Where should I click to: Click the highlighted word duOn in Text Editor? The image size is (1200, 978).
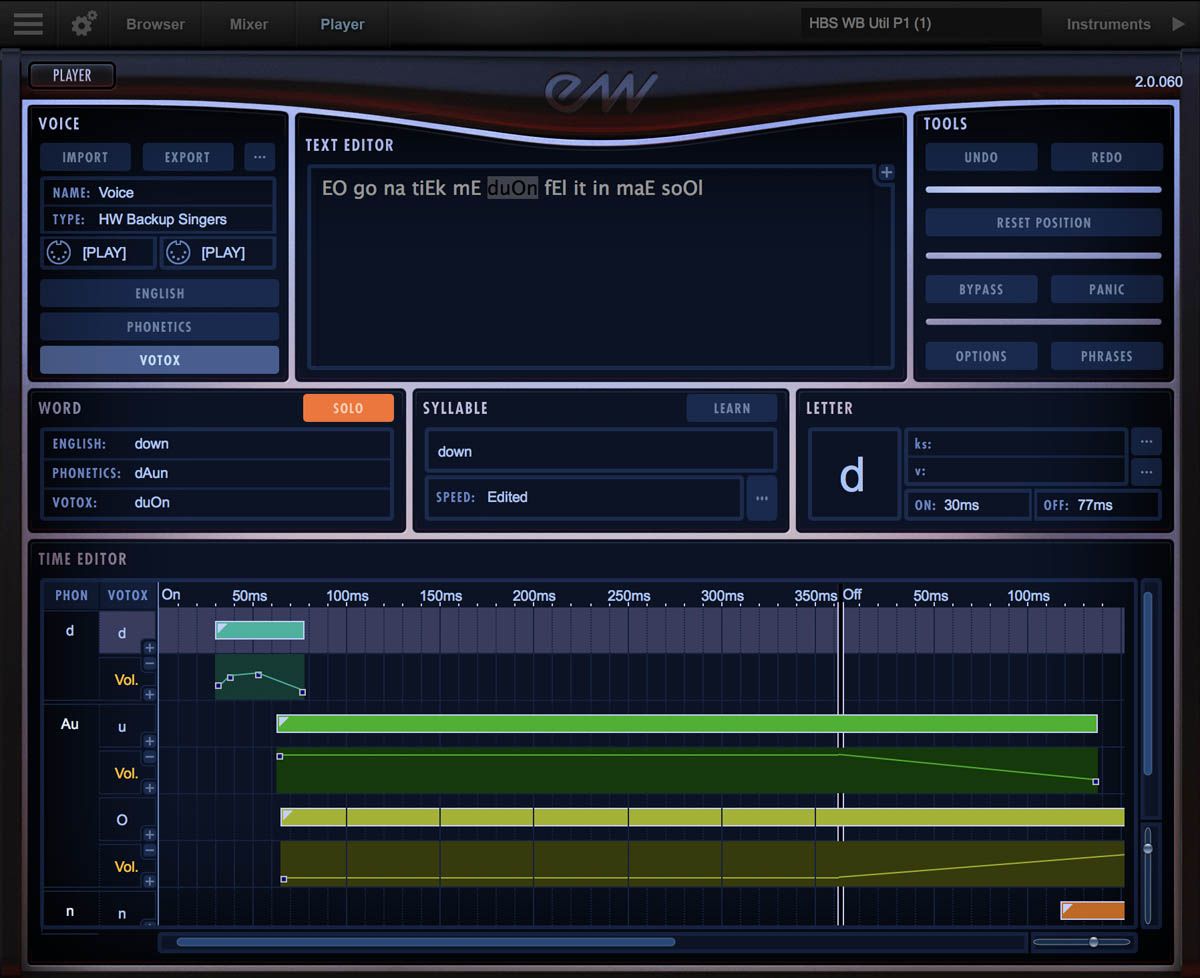coord(512,188)
